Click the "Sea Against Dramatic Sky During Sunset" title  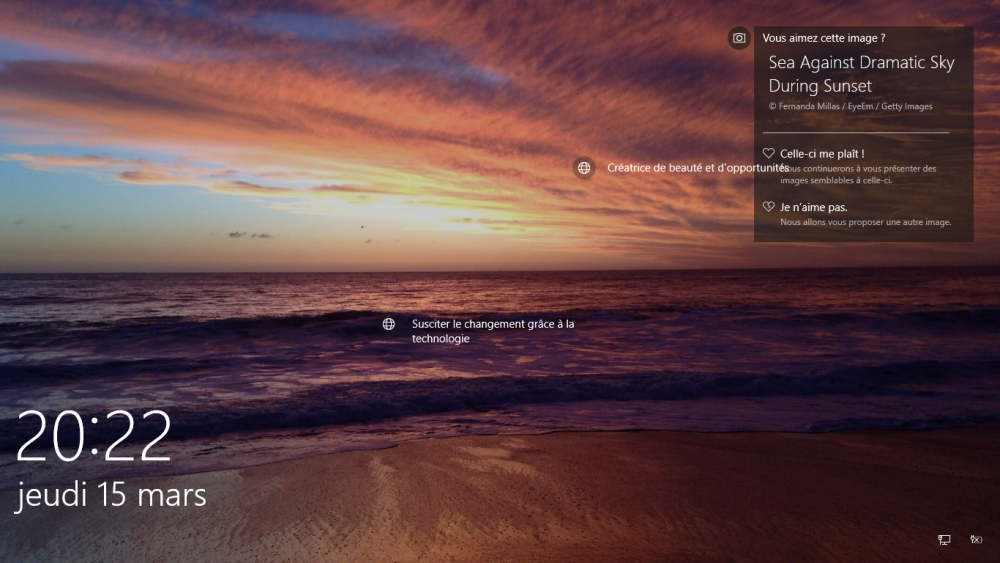click(x=861, y=74)
